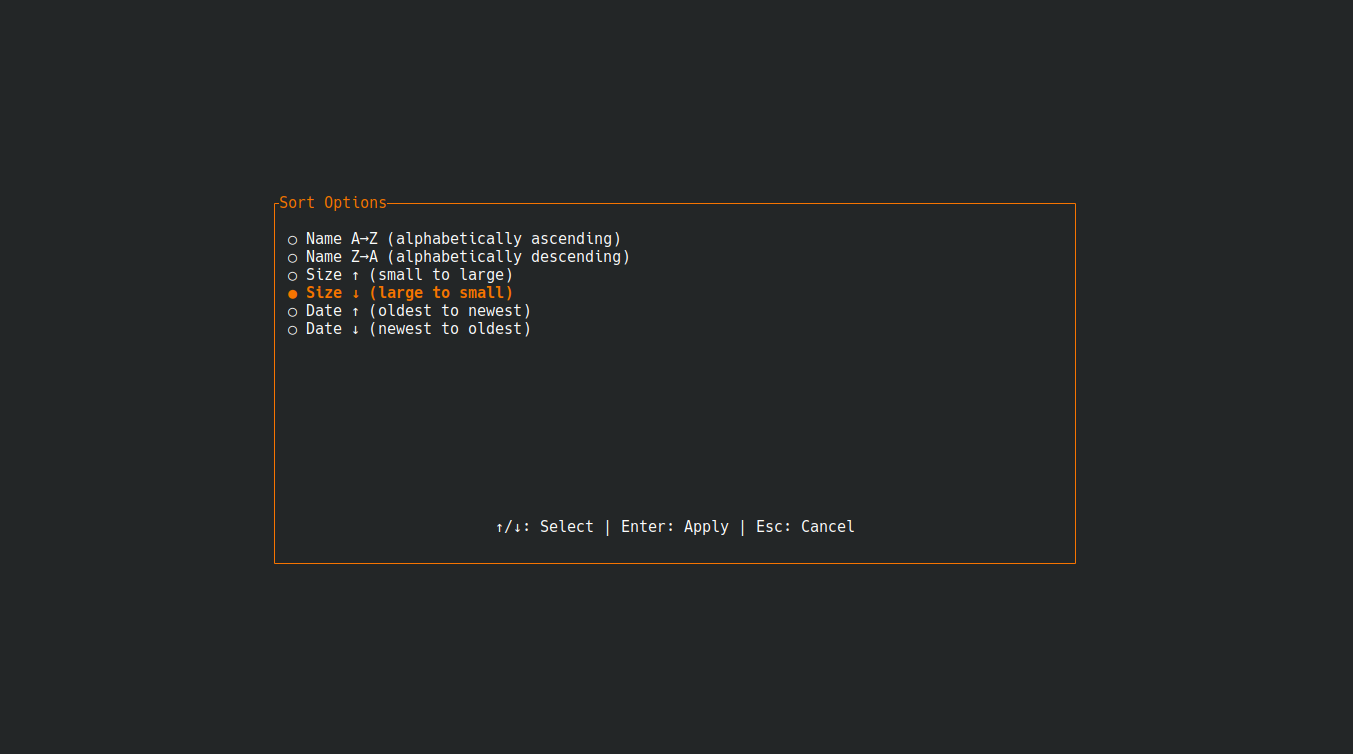Click the "Select" keyboard hint text
The width and height of the screenshot is (1353, 754).
pyautogui.click(x=567, y=526)
